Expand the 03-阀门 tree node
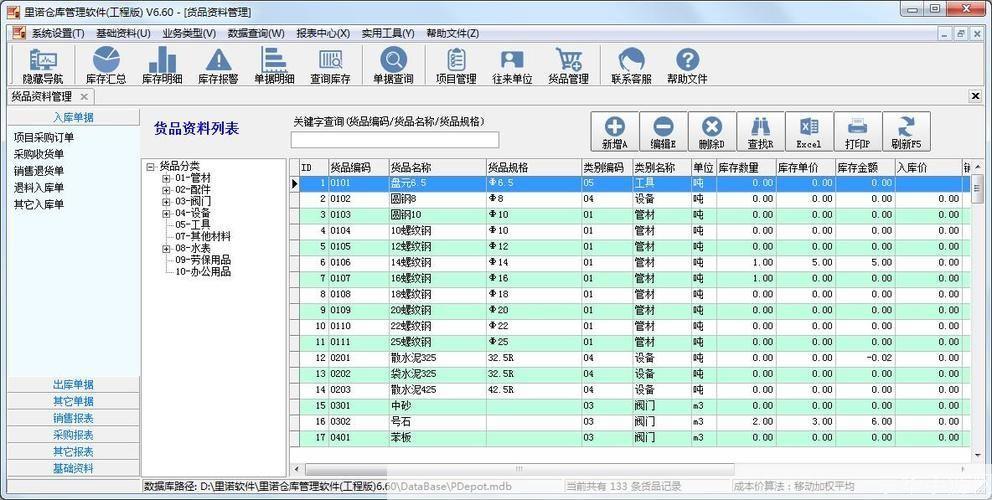Image resolution: width=992 pixels, height=500 pixels. pyautogui.click(x=166, y=202)
